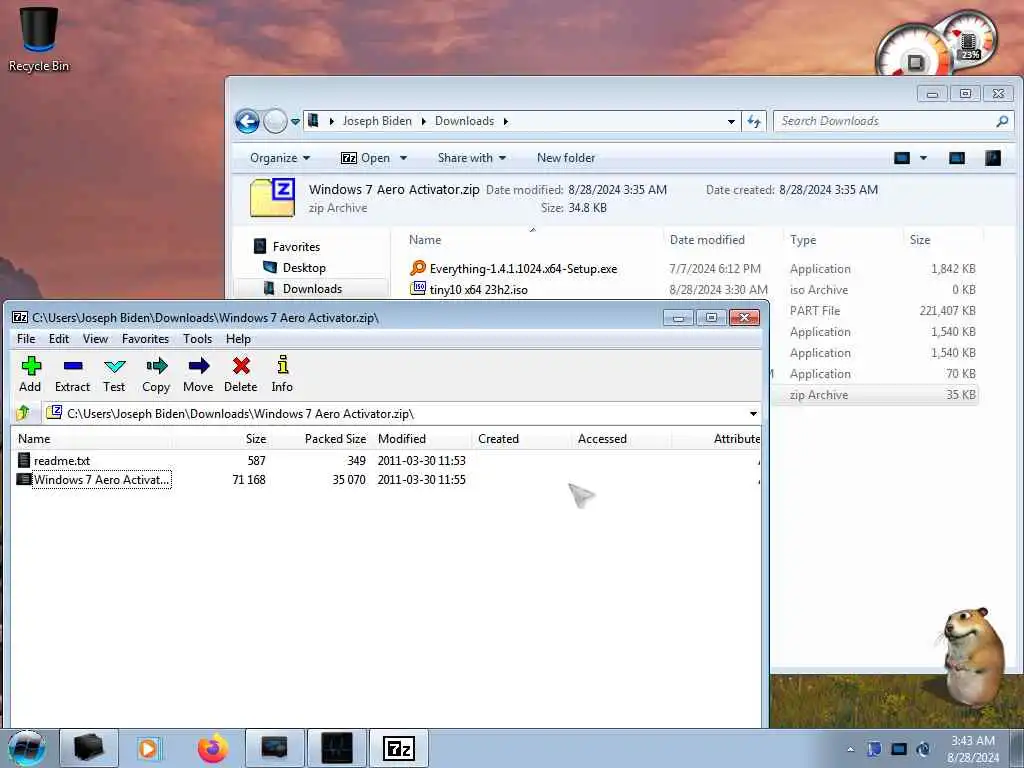Show hidden system tray icons
1024x768 pixels.
(850, 749)
